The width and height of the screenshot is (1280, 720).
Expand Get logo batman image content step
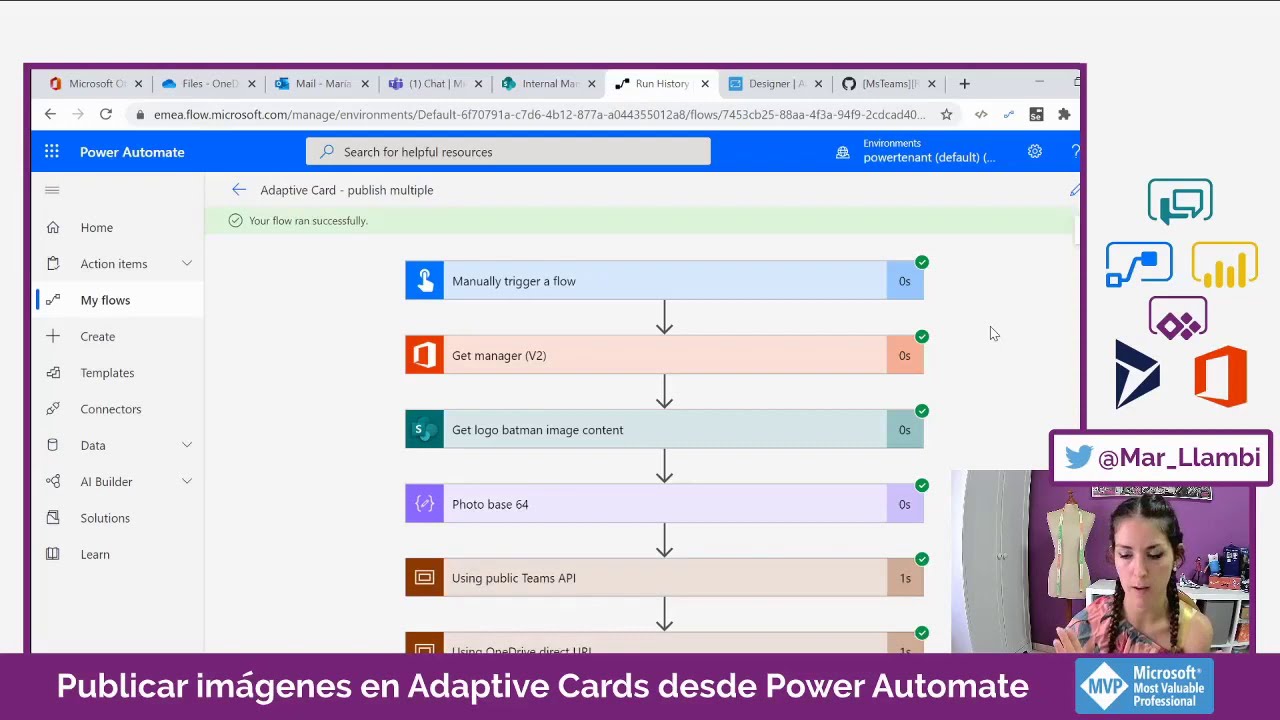coord(664,430)
